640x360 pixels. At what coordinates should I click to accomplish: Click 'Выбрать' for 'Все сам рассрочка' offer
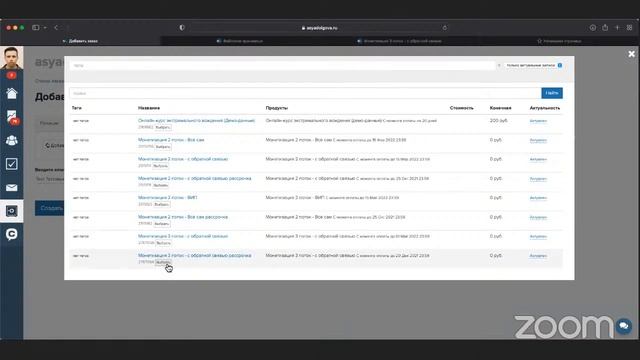[162, 224]
